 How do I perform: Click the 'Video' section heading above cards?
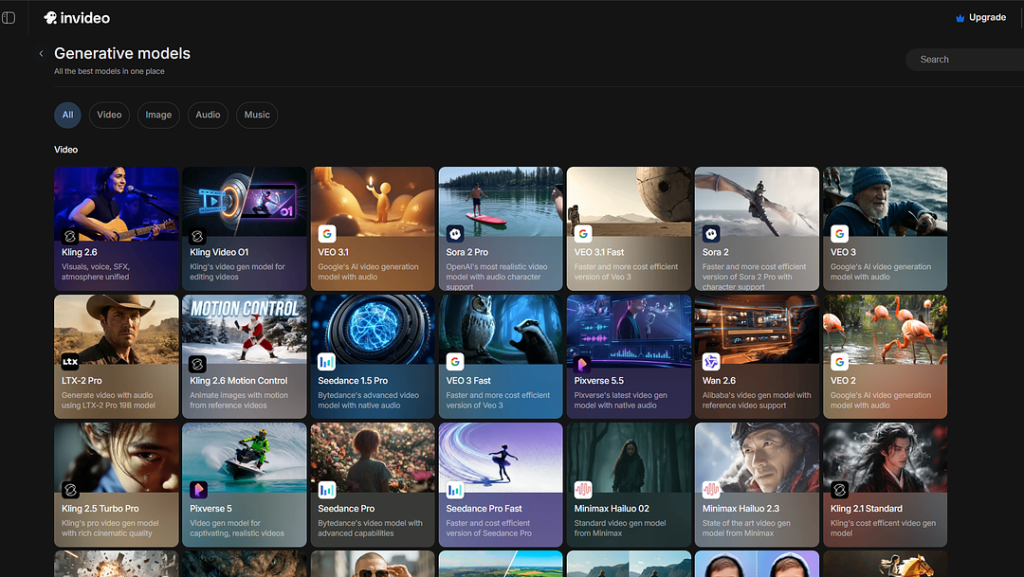pos(66,149)
